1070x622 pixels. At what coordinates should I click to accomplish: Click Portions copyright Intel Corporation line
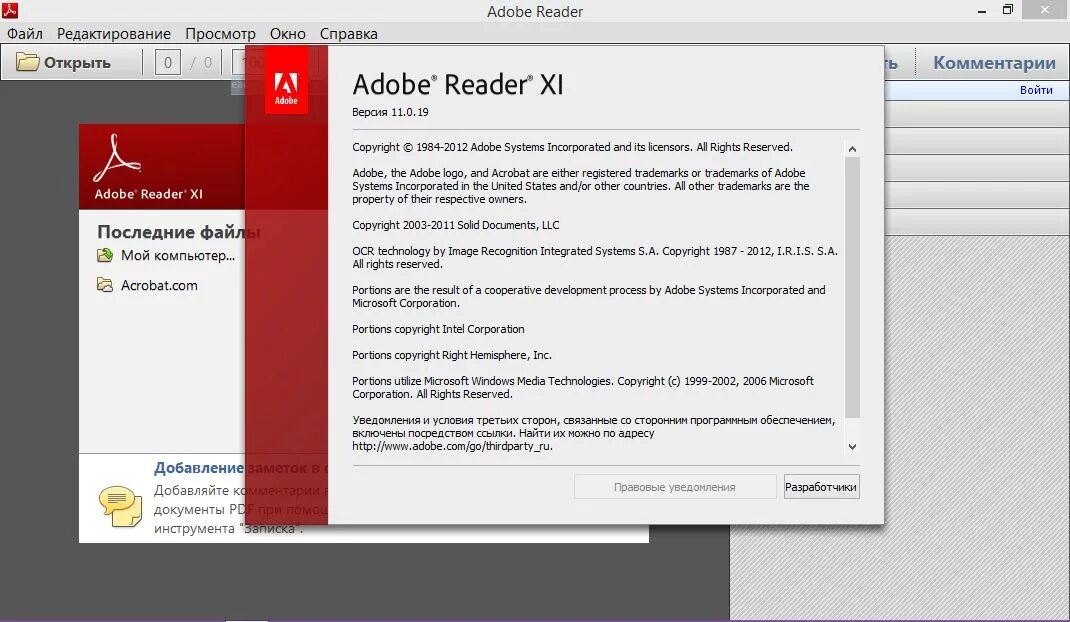coord(438,329)
